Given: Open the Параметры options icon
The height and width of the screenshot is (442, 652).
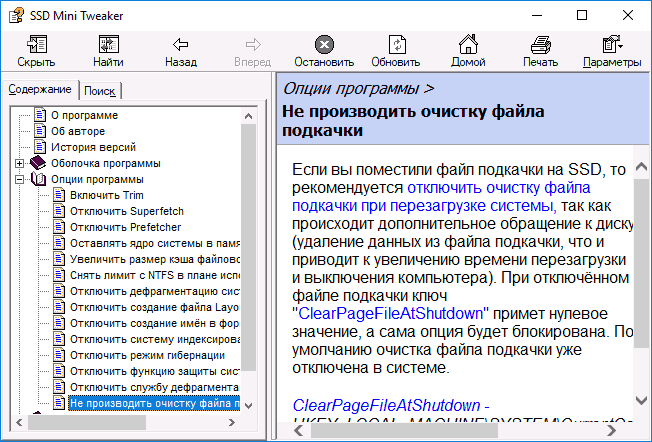Looking at the screenshot, I should (x=612, y=44).
